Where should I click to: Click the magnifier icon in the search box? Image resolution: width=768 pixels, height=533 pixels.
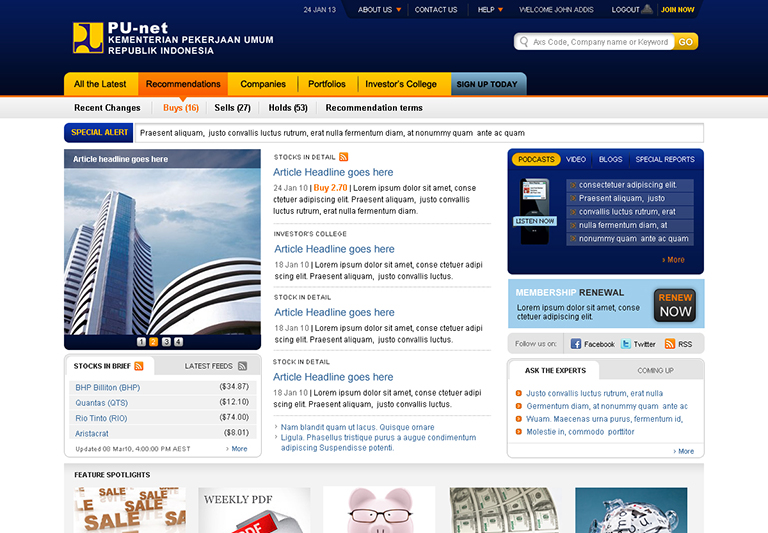pos(524,42)
